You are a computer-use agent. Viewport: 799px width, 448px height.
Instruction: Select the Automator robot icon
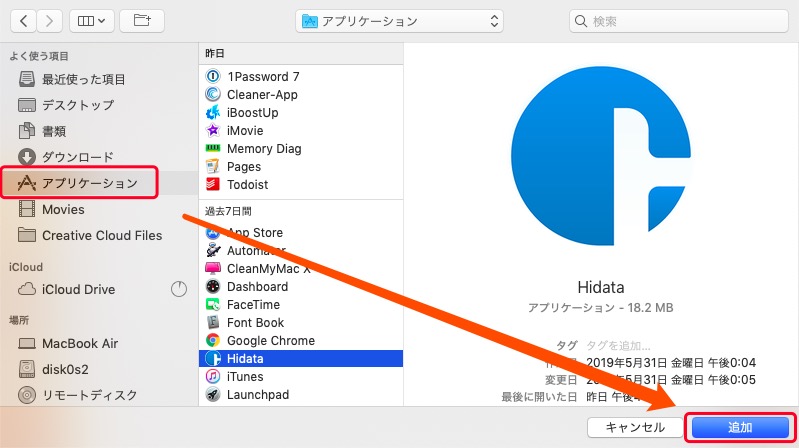click(x=212, y=250)
